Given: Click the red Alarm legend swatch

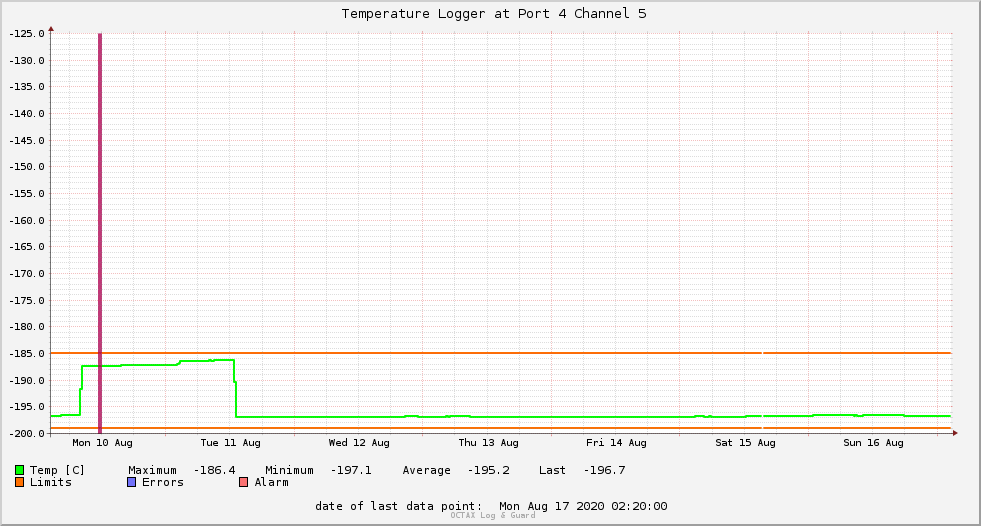Looking at the screenshot, I should click(x=243, y=482).
